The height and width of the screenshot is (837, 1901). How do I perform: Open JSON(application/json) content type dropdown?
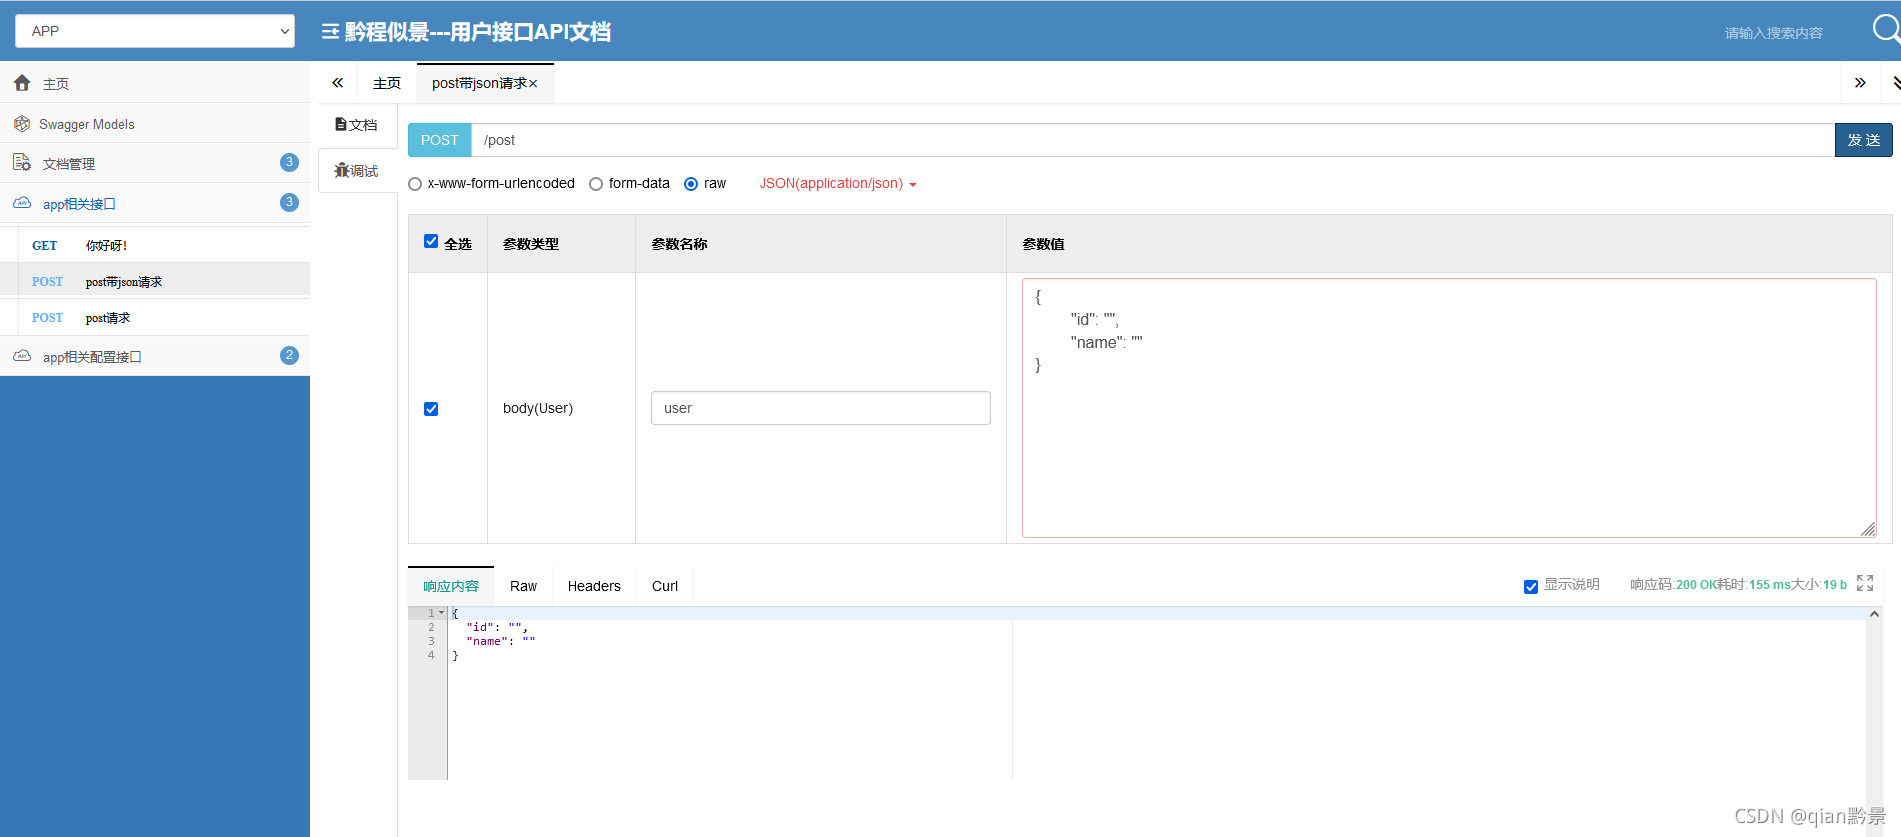(838, 184)
